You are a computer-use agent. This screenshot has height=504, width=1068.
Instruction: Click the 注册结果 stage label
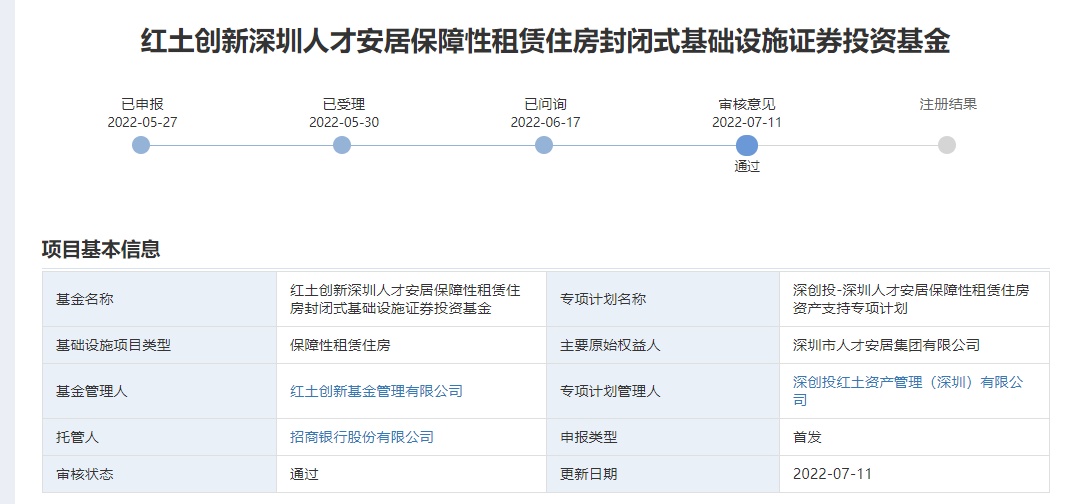948,104
